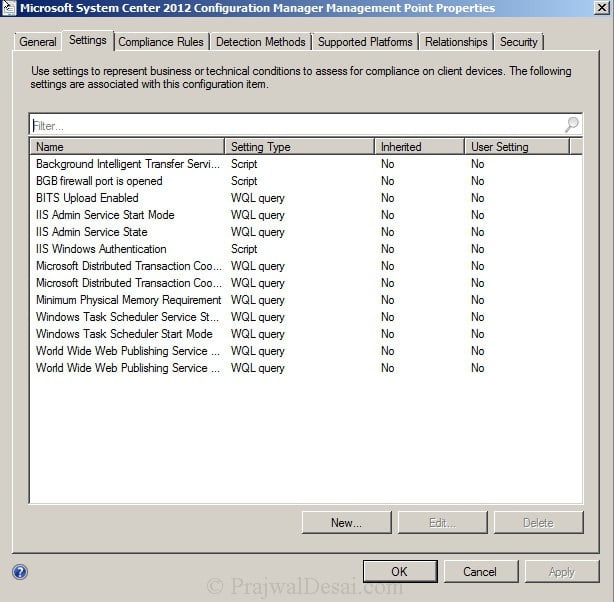
Task: Open the Security tab
Action: point(518,42)
